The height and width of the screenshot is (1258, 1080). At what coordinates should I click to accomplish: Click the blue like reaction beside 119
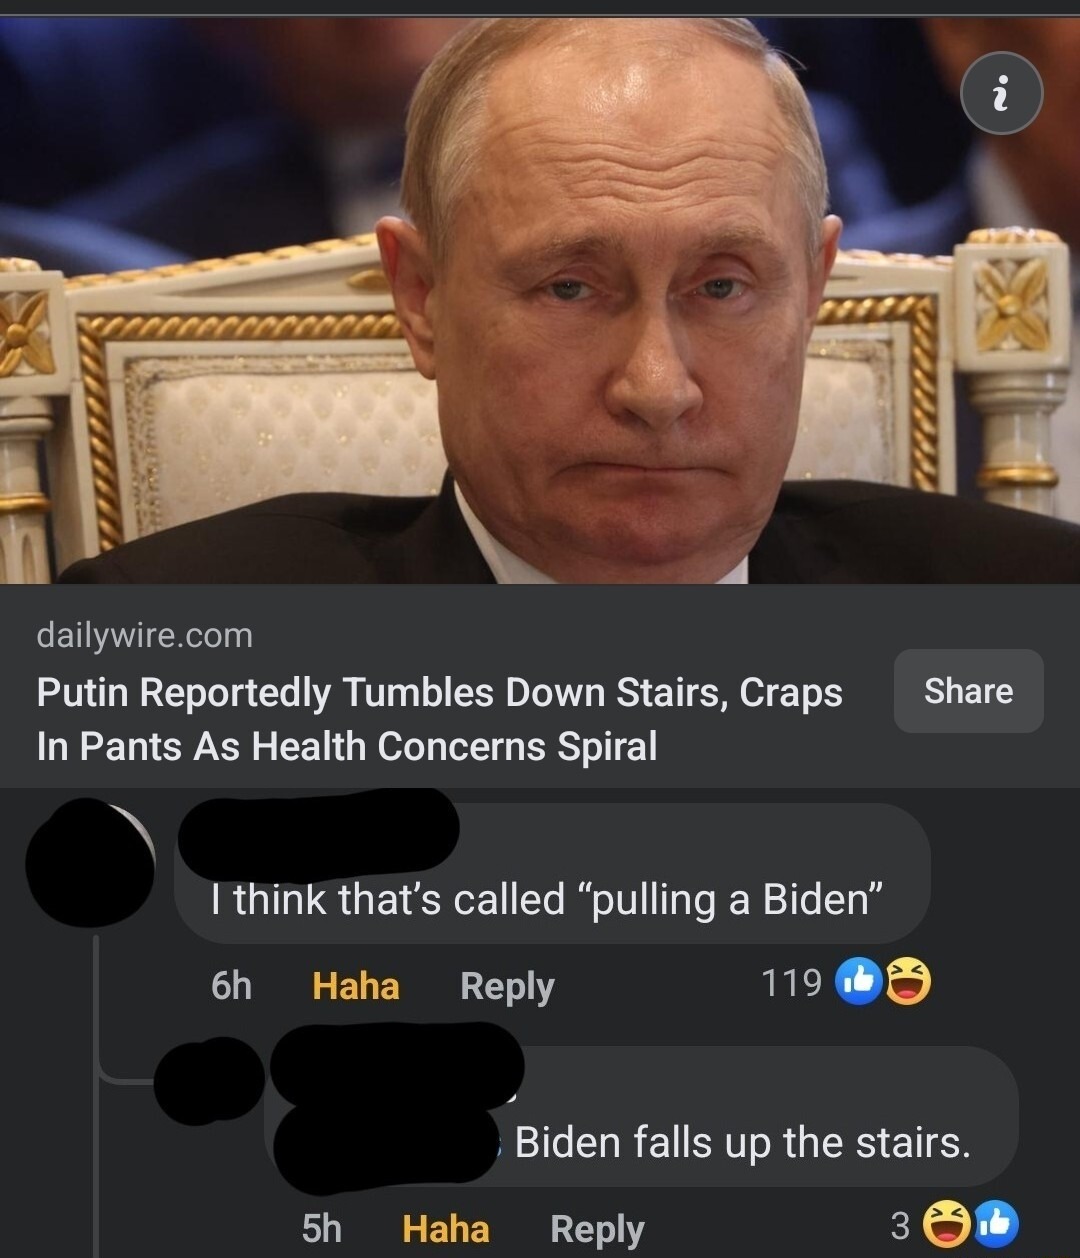(857, 983)
